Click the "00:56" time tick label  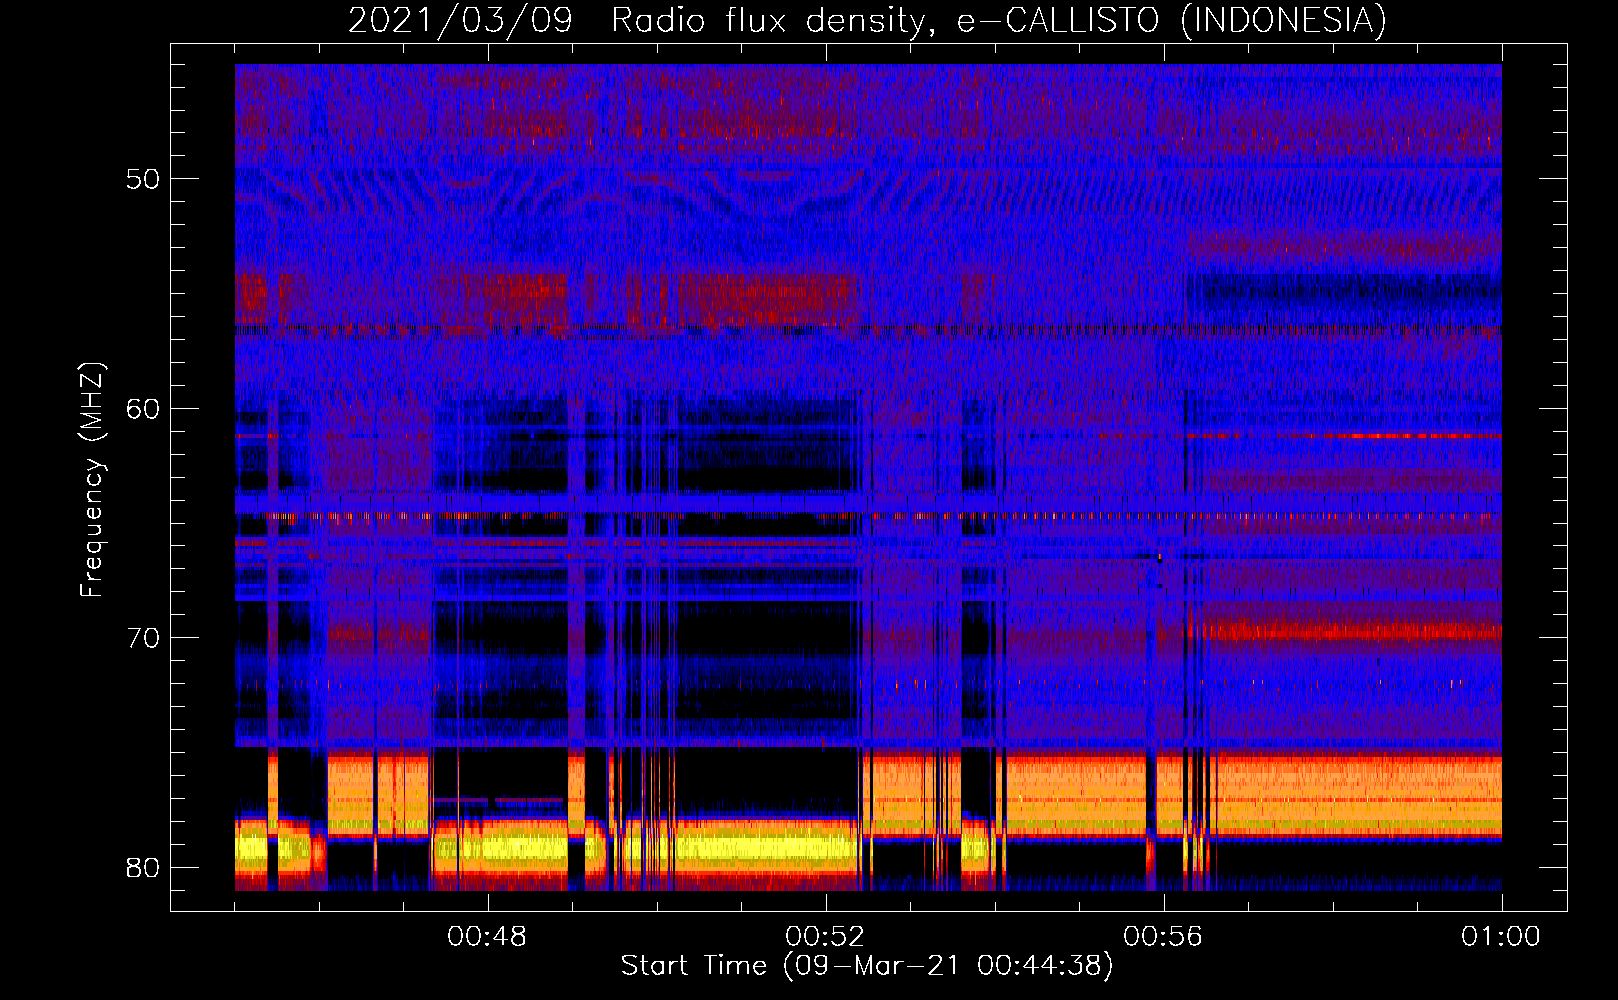tap(1163, 937)
